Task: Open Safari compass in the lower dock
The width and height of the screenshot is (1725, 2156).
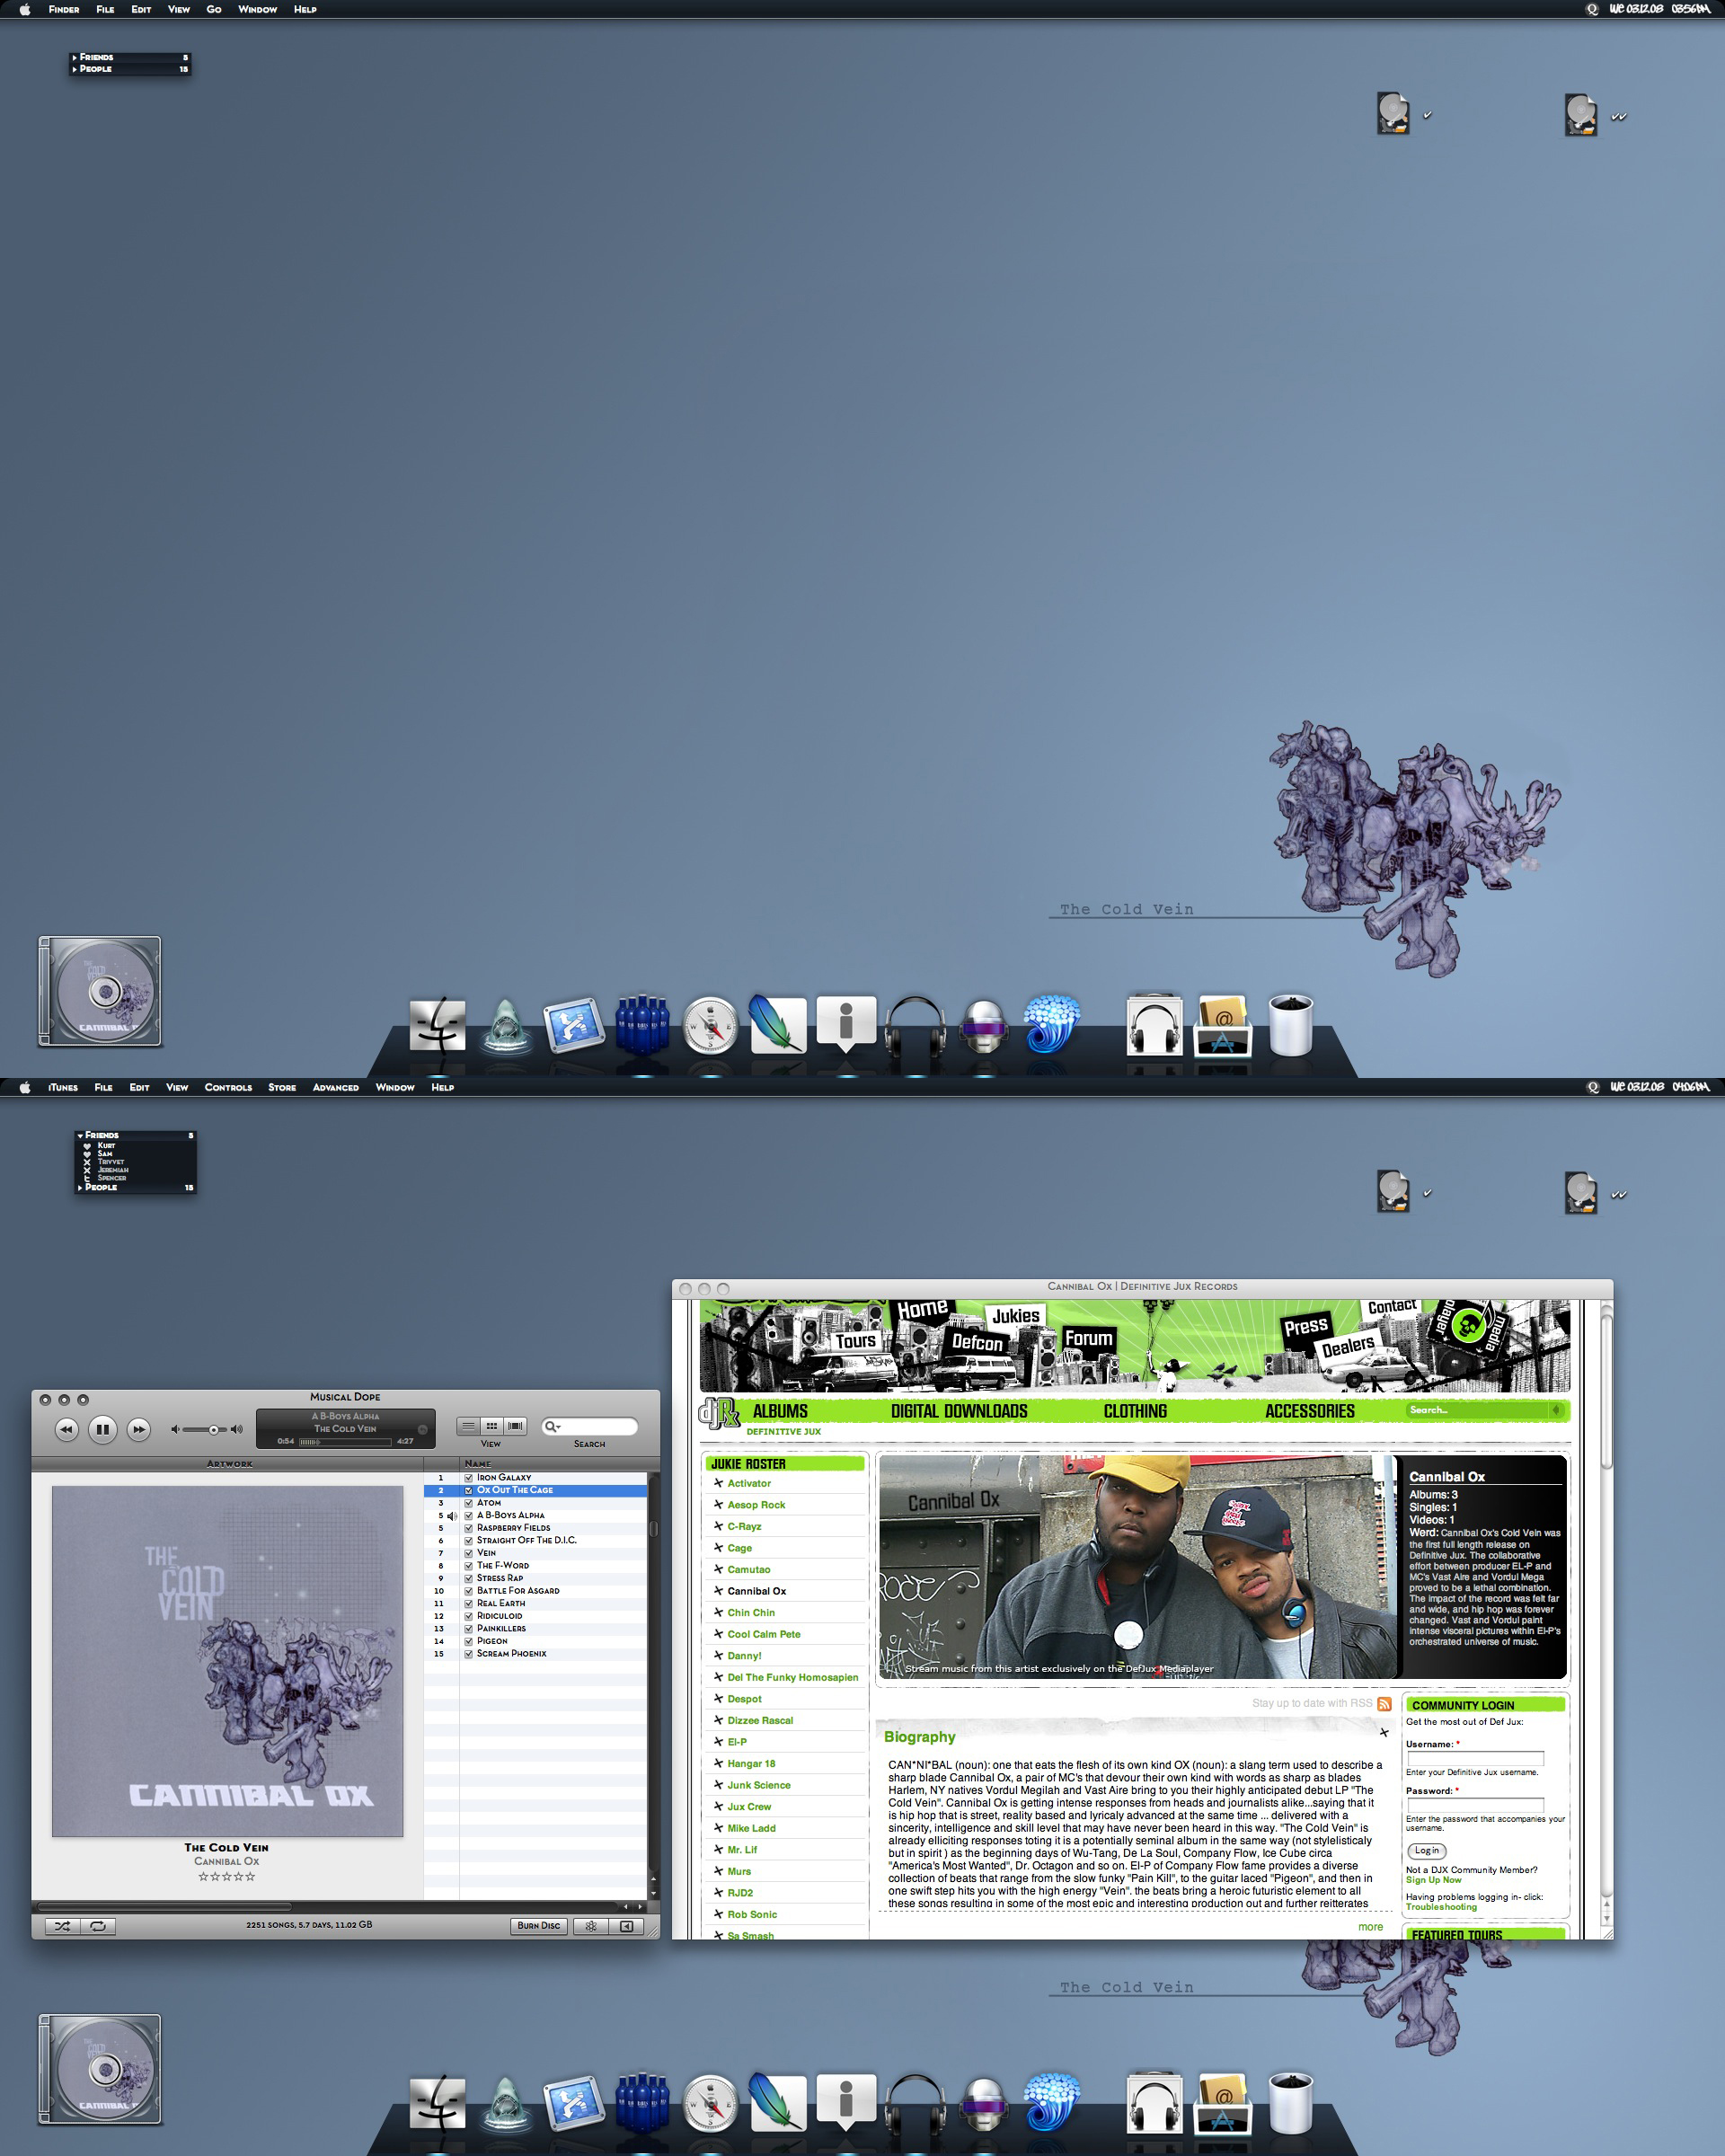Action: click(710, 2102)
